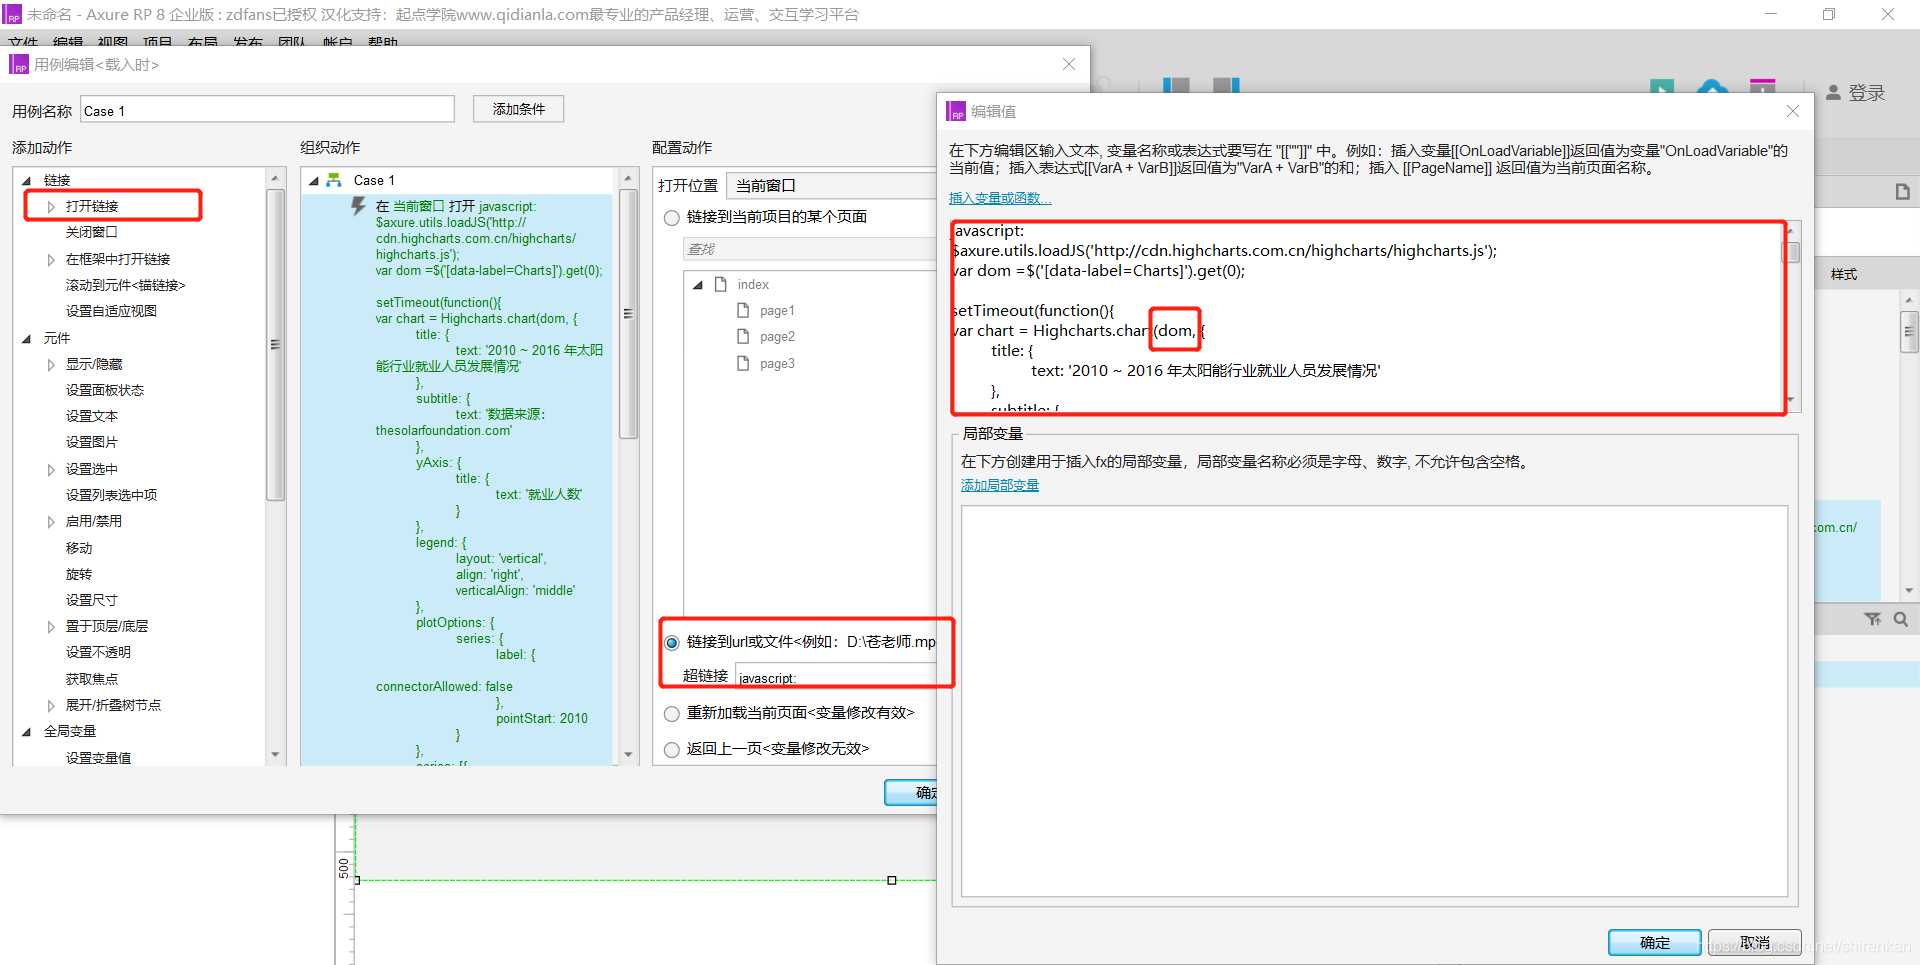Click the page2 document icon

click(743, 336)
